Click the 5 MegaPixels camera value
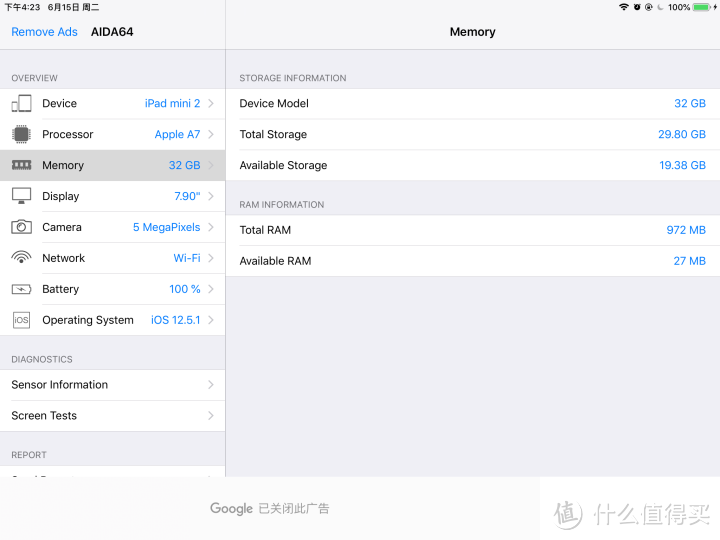This screenshot has width=720, height=540. [166, 227]
